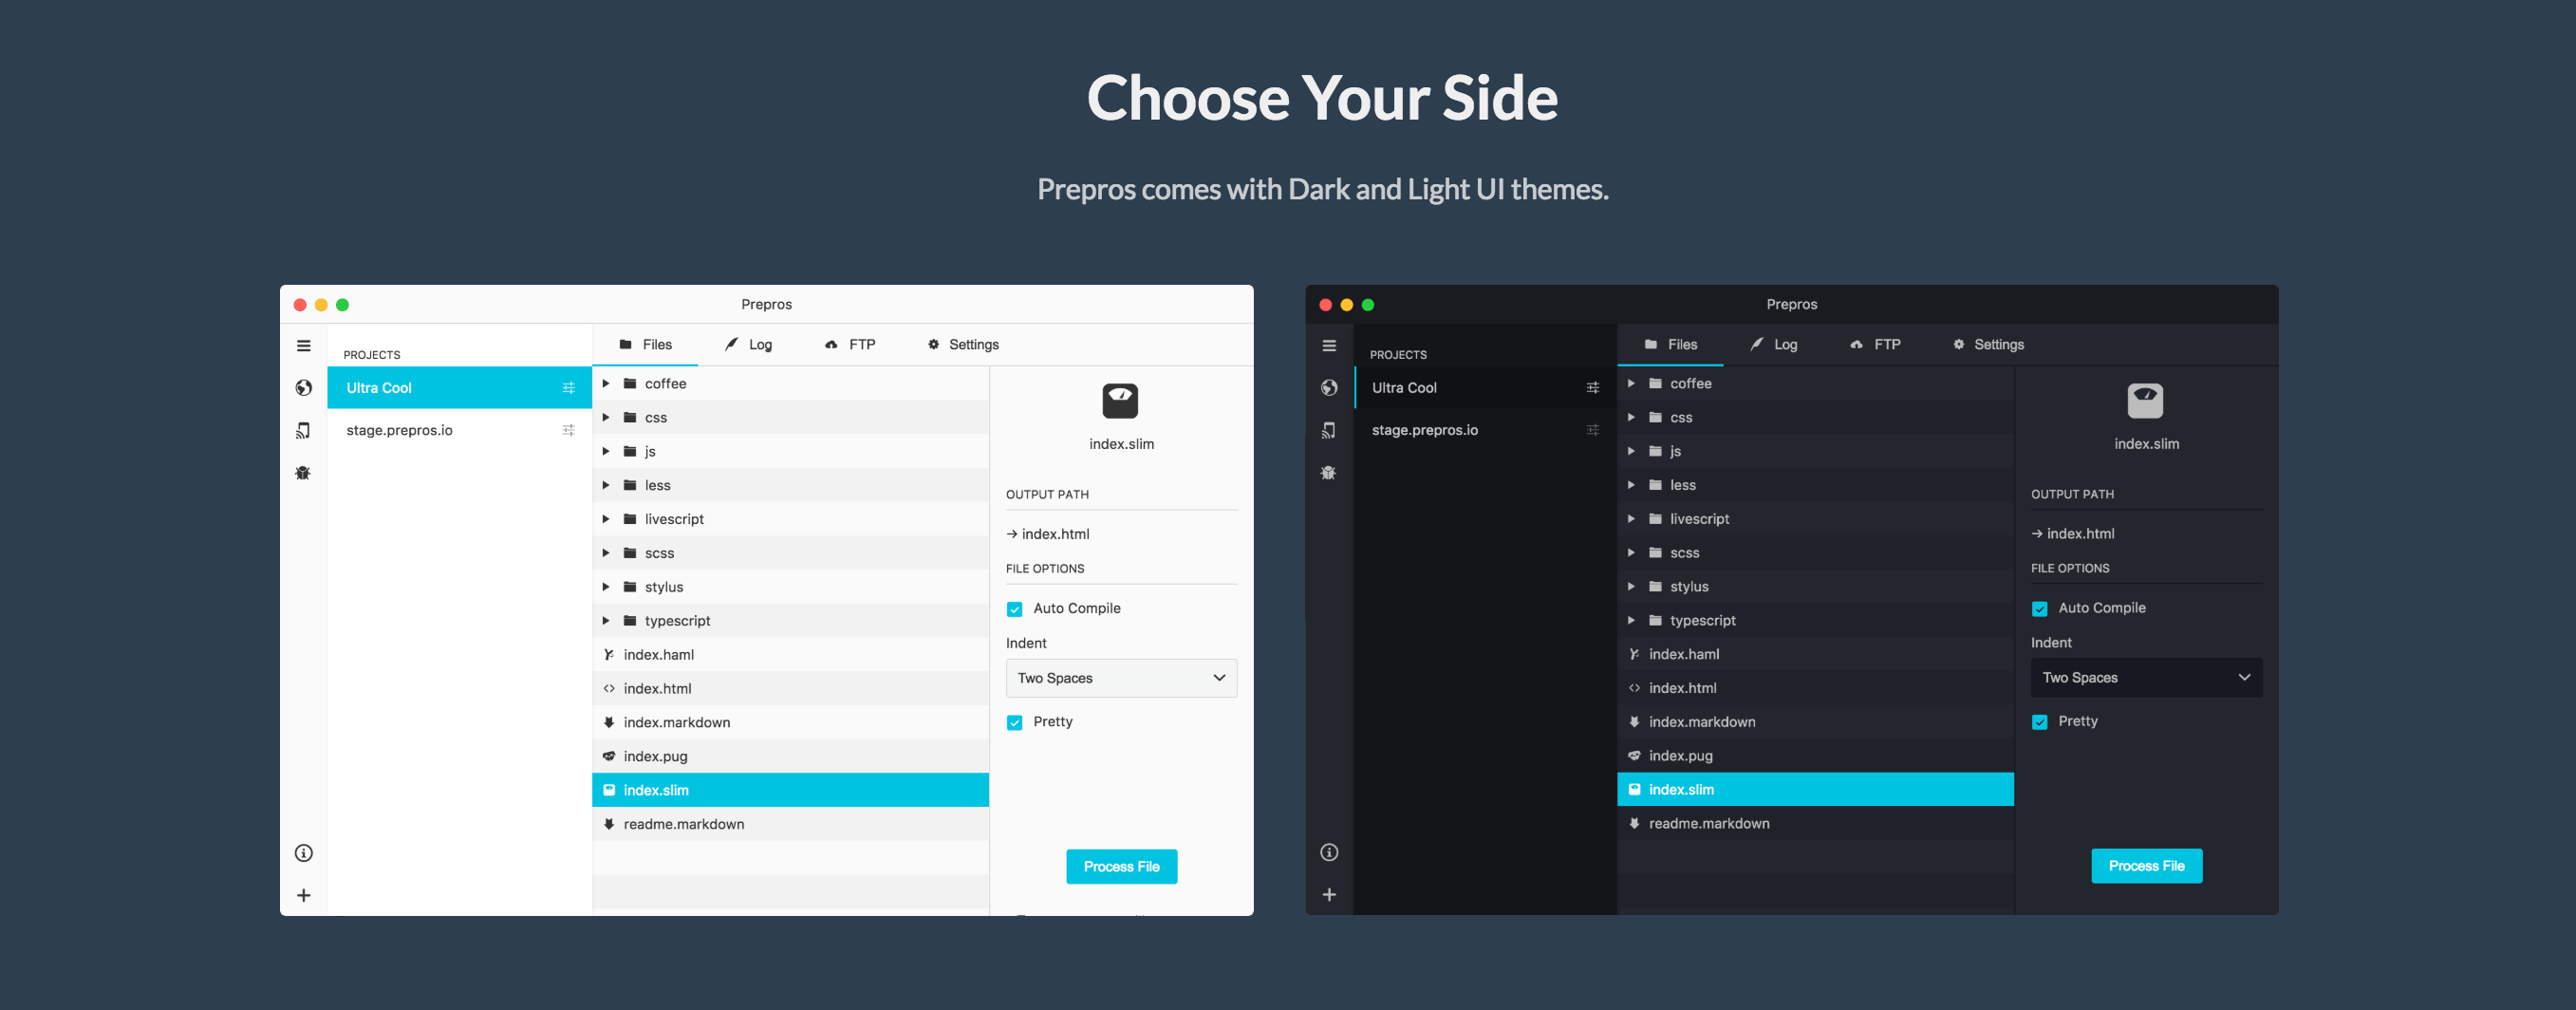Switch to Files tab in light window
This screenshot has height=1010, width=2576.
(645, 344)
